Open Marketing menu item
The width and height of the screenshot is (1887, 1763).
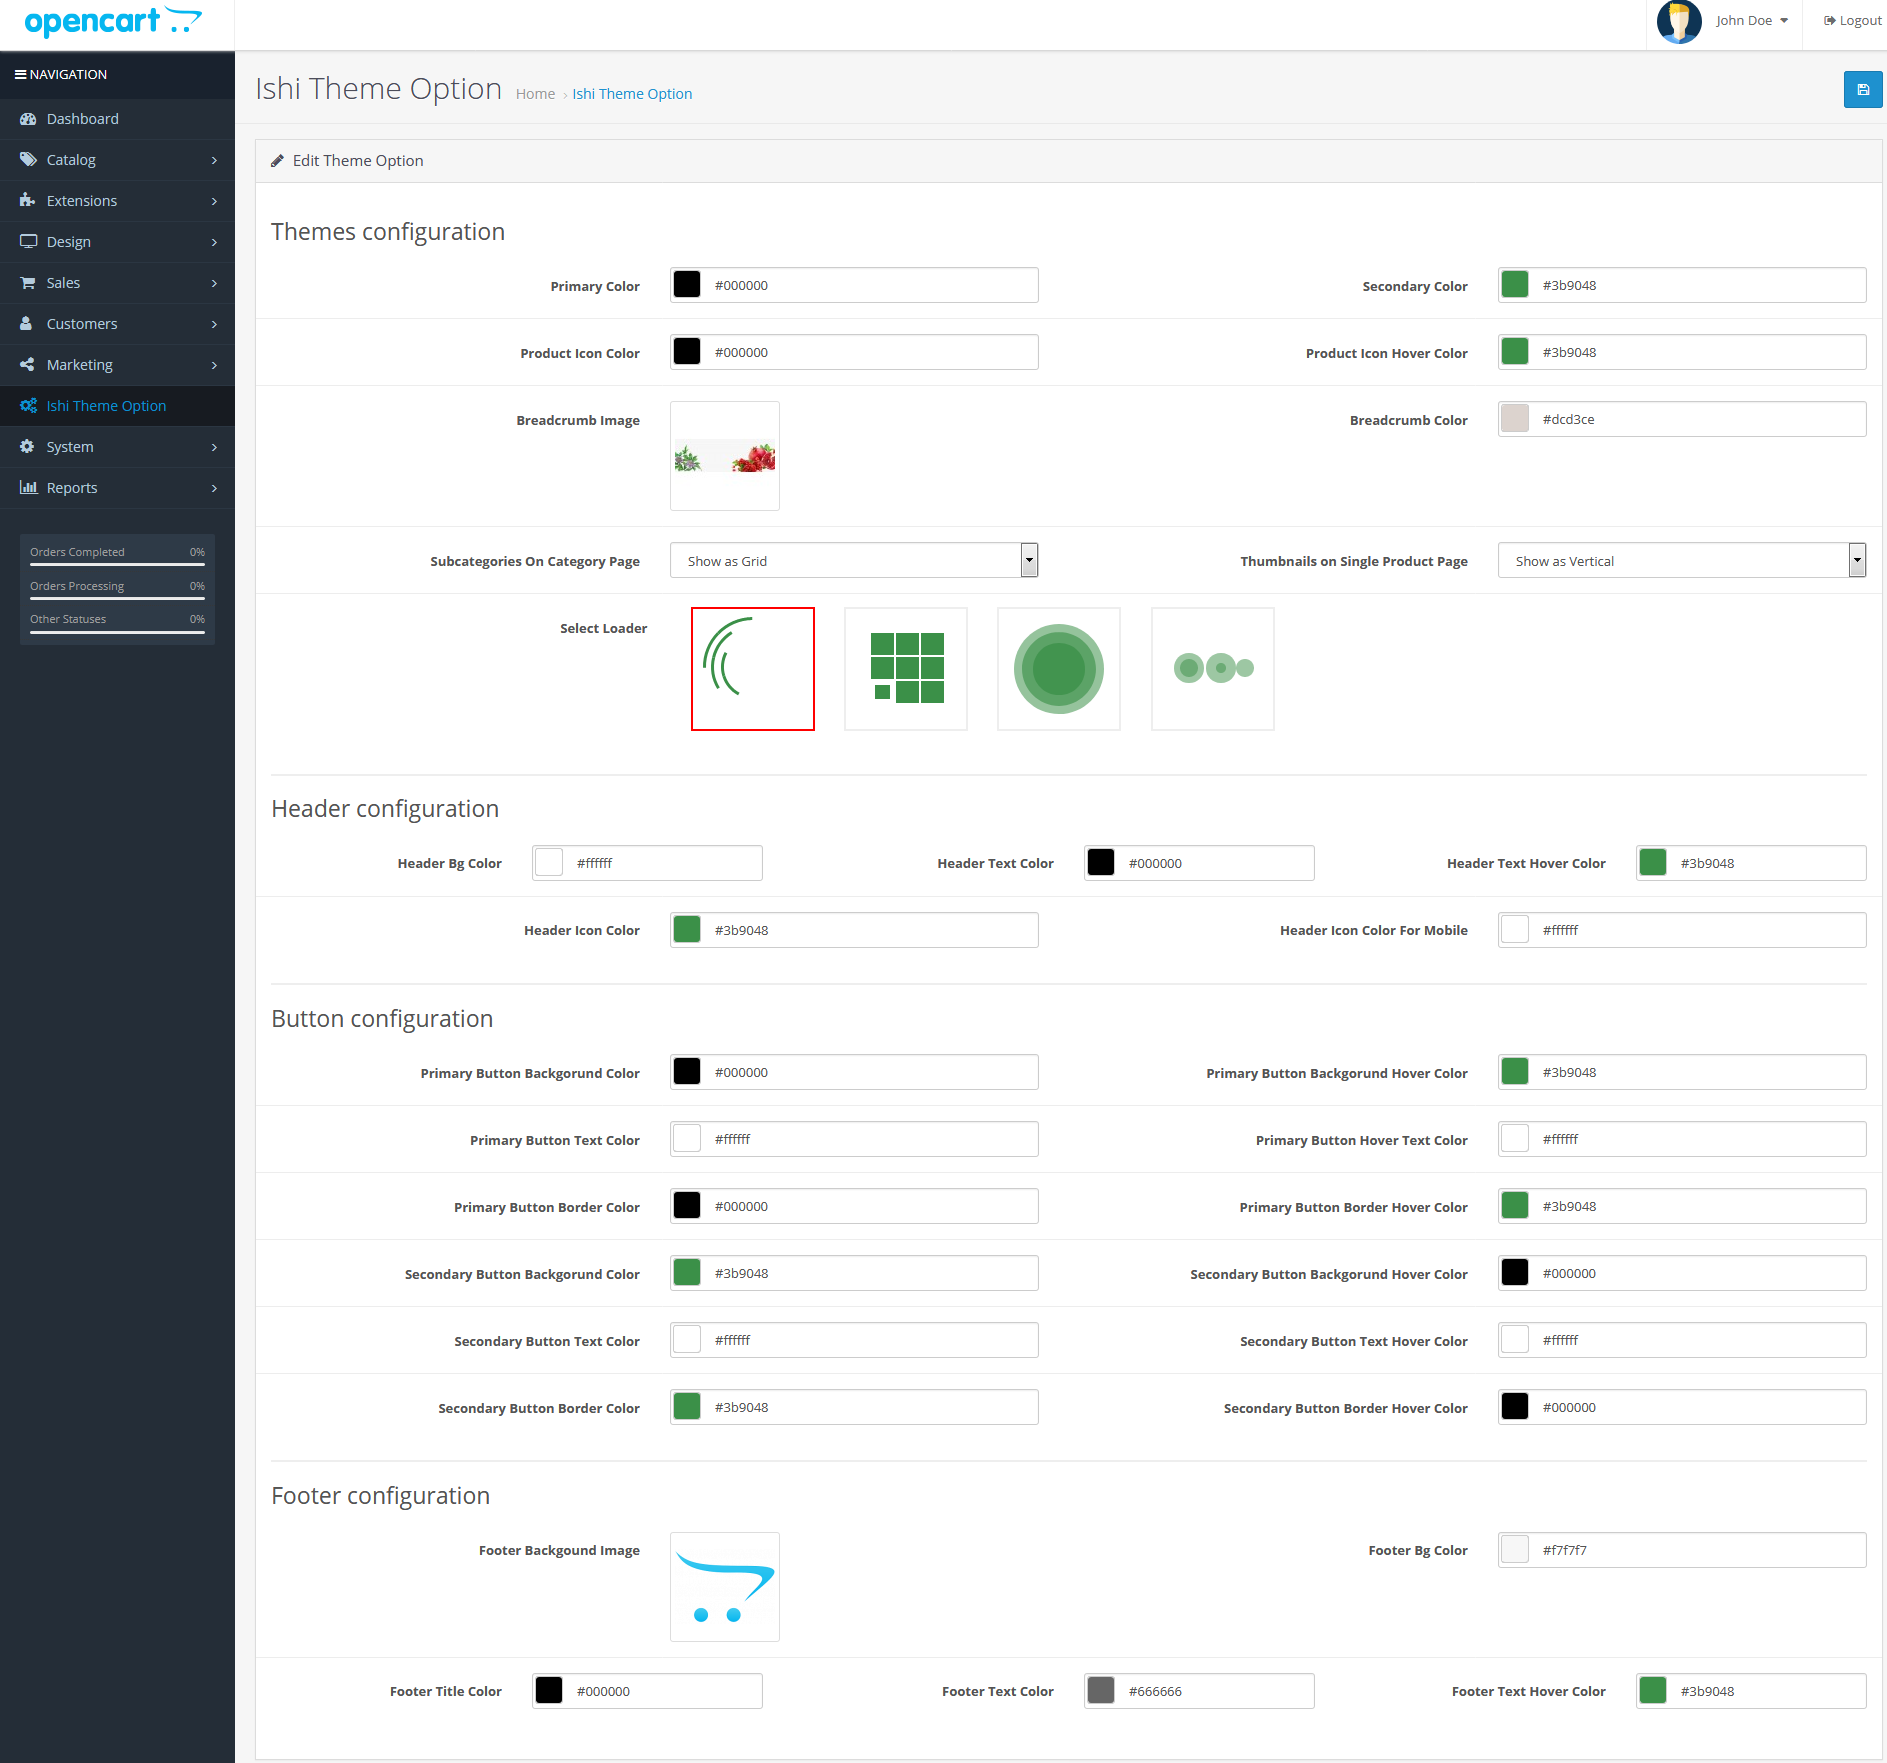tap(117, 365)
